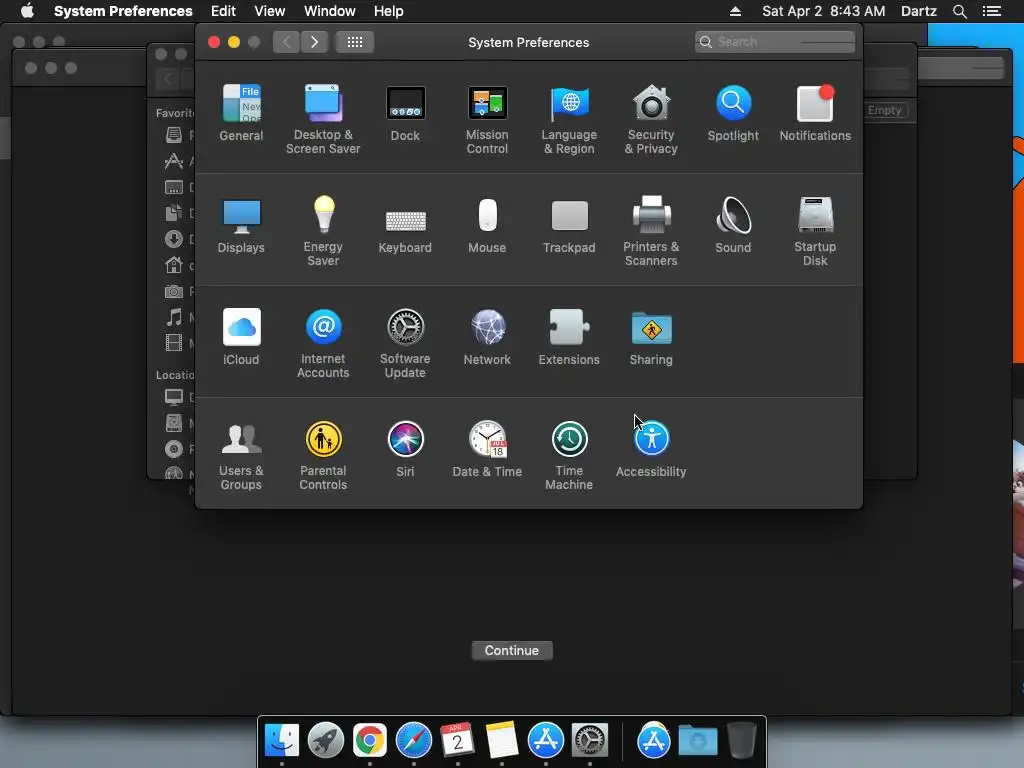Open Startup Disk preferences
The height and width of the screenshot is (768, 1024).
point(815,231)
